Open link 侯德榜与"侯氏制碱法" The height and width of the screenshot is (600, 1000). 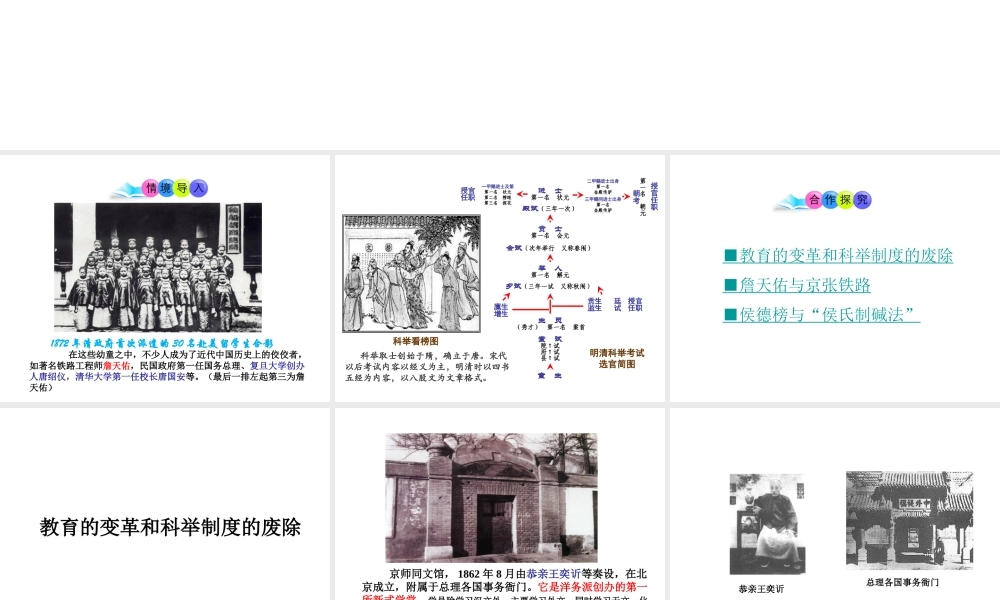pyautogui.click(x=821, y=314)
